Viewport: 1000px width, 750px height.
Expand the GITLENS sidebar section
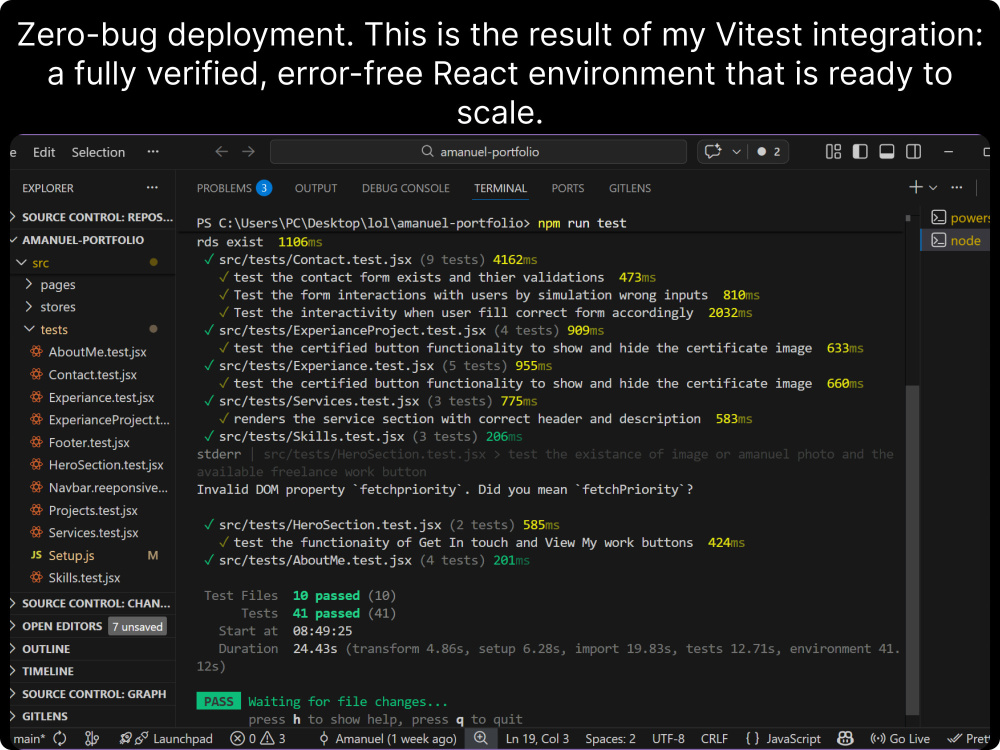tap(92, 716)
